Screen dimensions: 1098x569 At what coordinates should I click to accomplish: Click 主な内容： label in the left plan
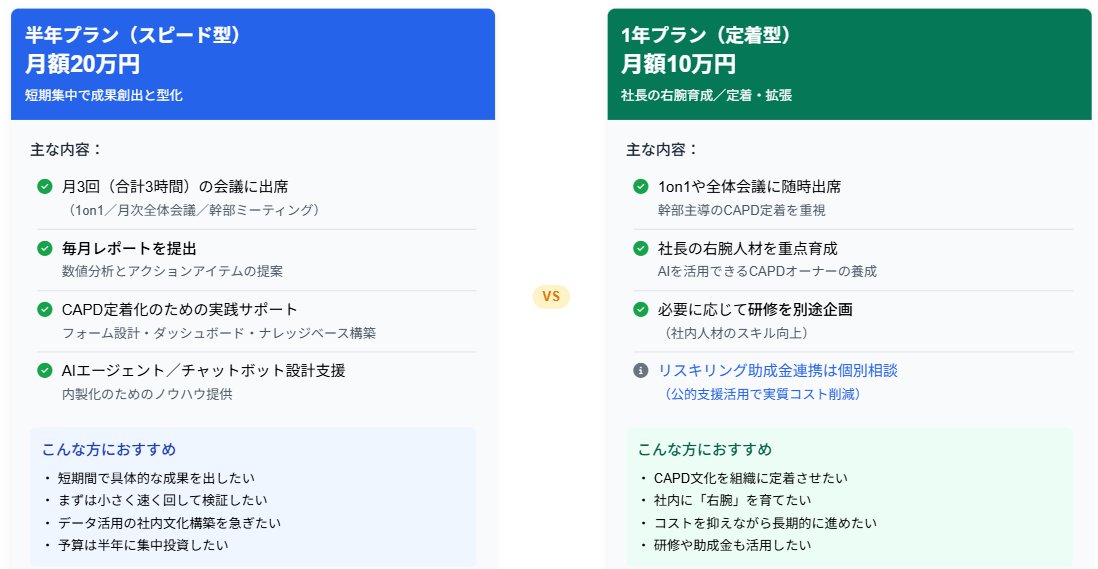[66, 149]
